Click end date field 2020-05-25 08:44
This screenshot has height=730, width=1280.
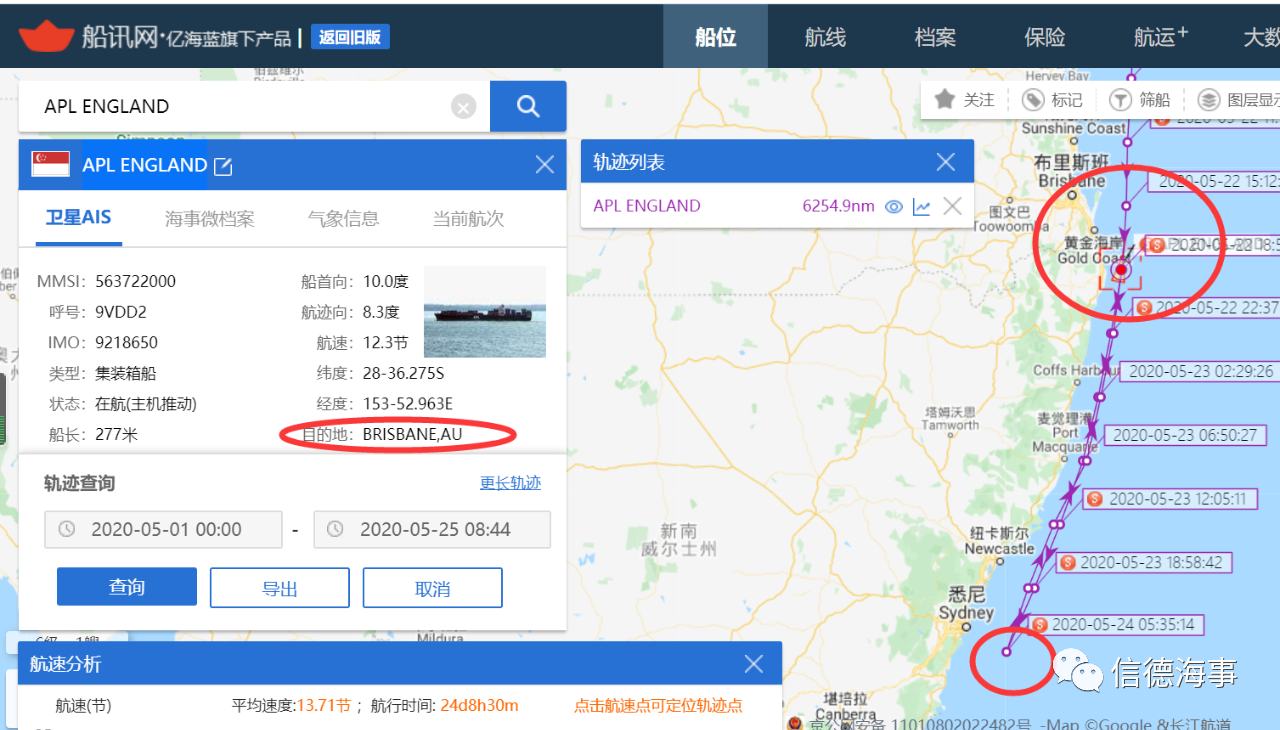432,529
